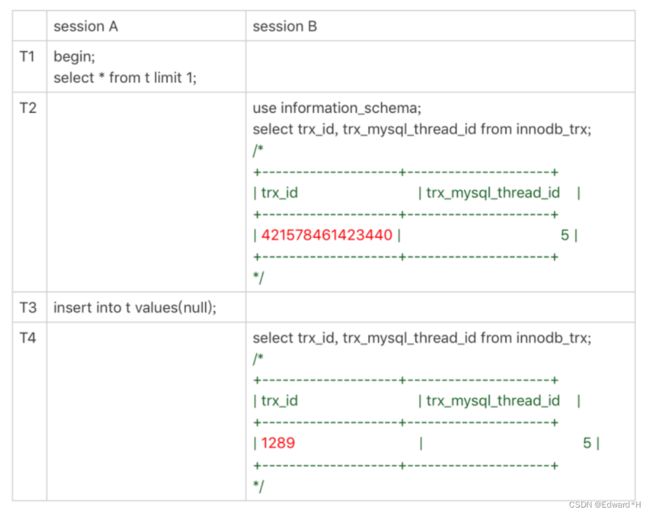The image size is (650, 514).
Task: Select the T2 row label
Action: 28,108
